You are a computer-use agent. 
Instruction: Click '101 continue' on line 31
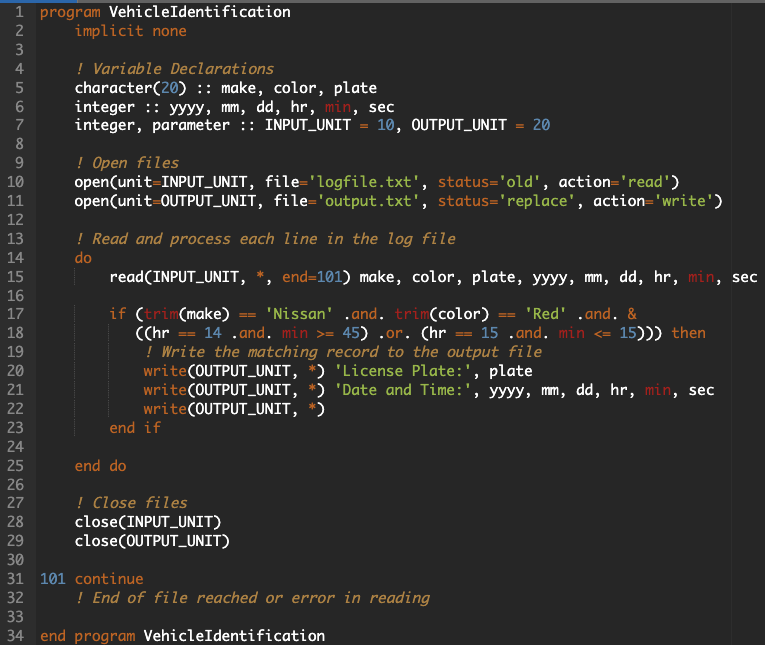coord(92,579)
